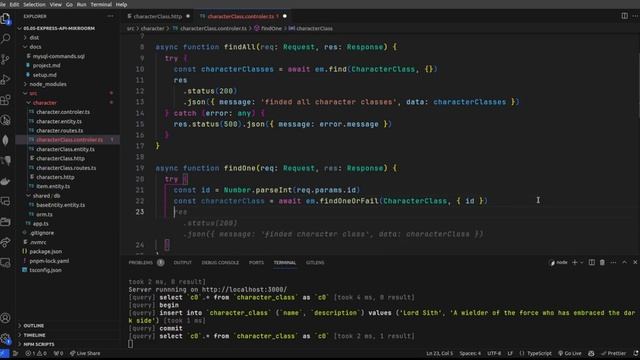Image resolution: width=640 pixels, height=360 pixels.
Task: Open the Search view in activity bar
Action: [6, 39]
